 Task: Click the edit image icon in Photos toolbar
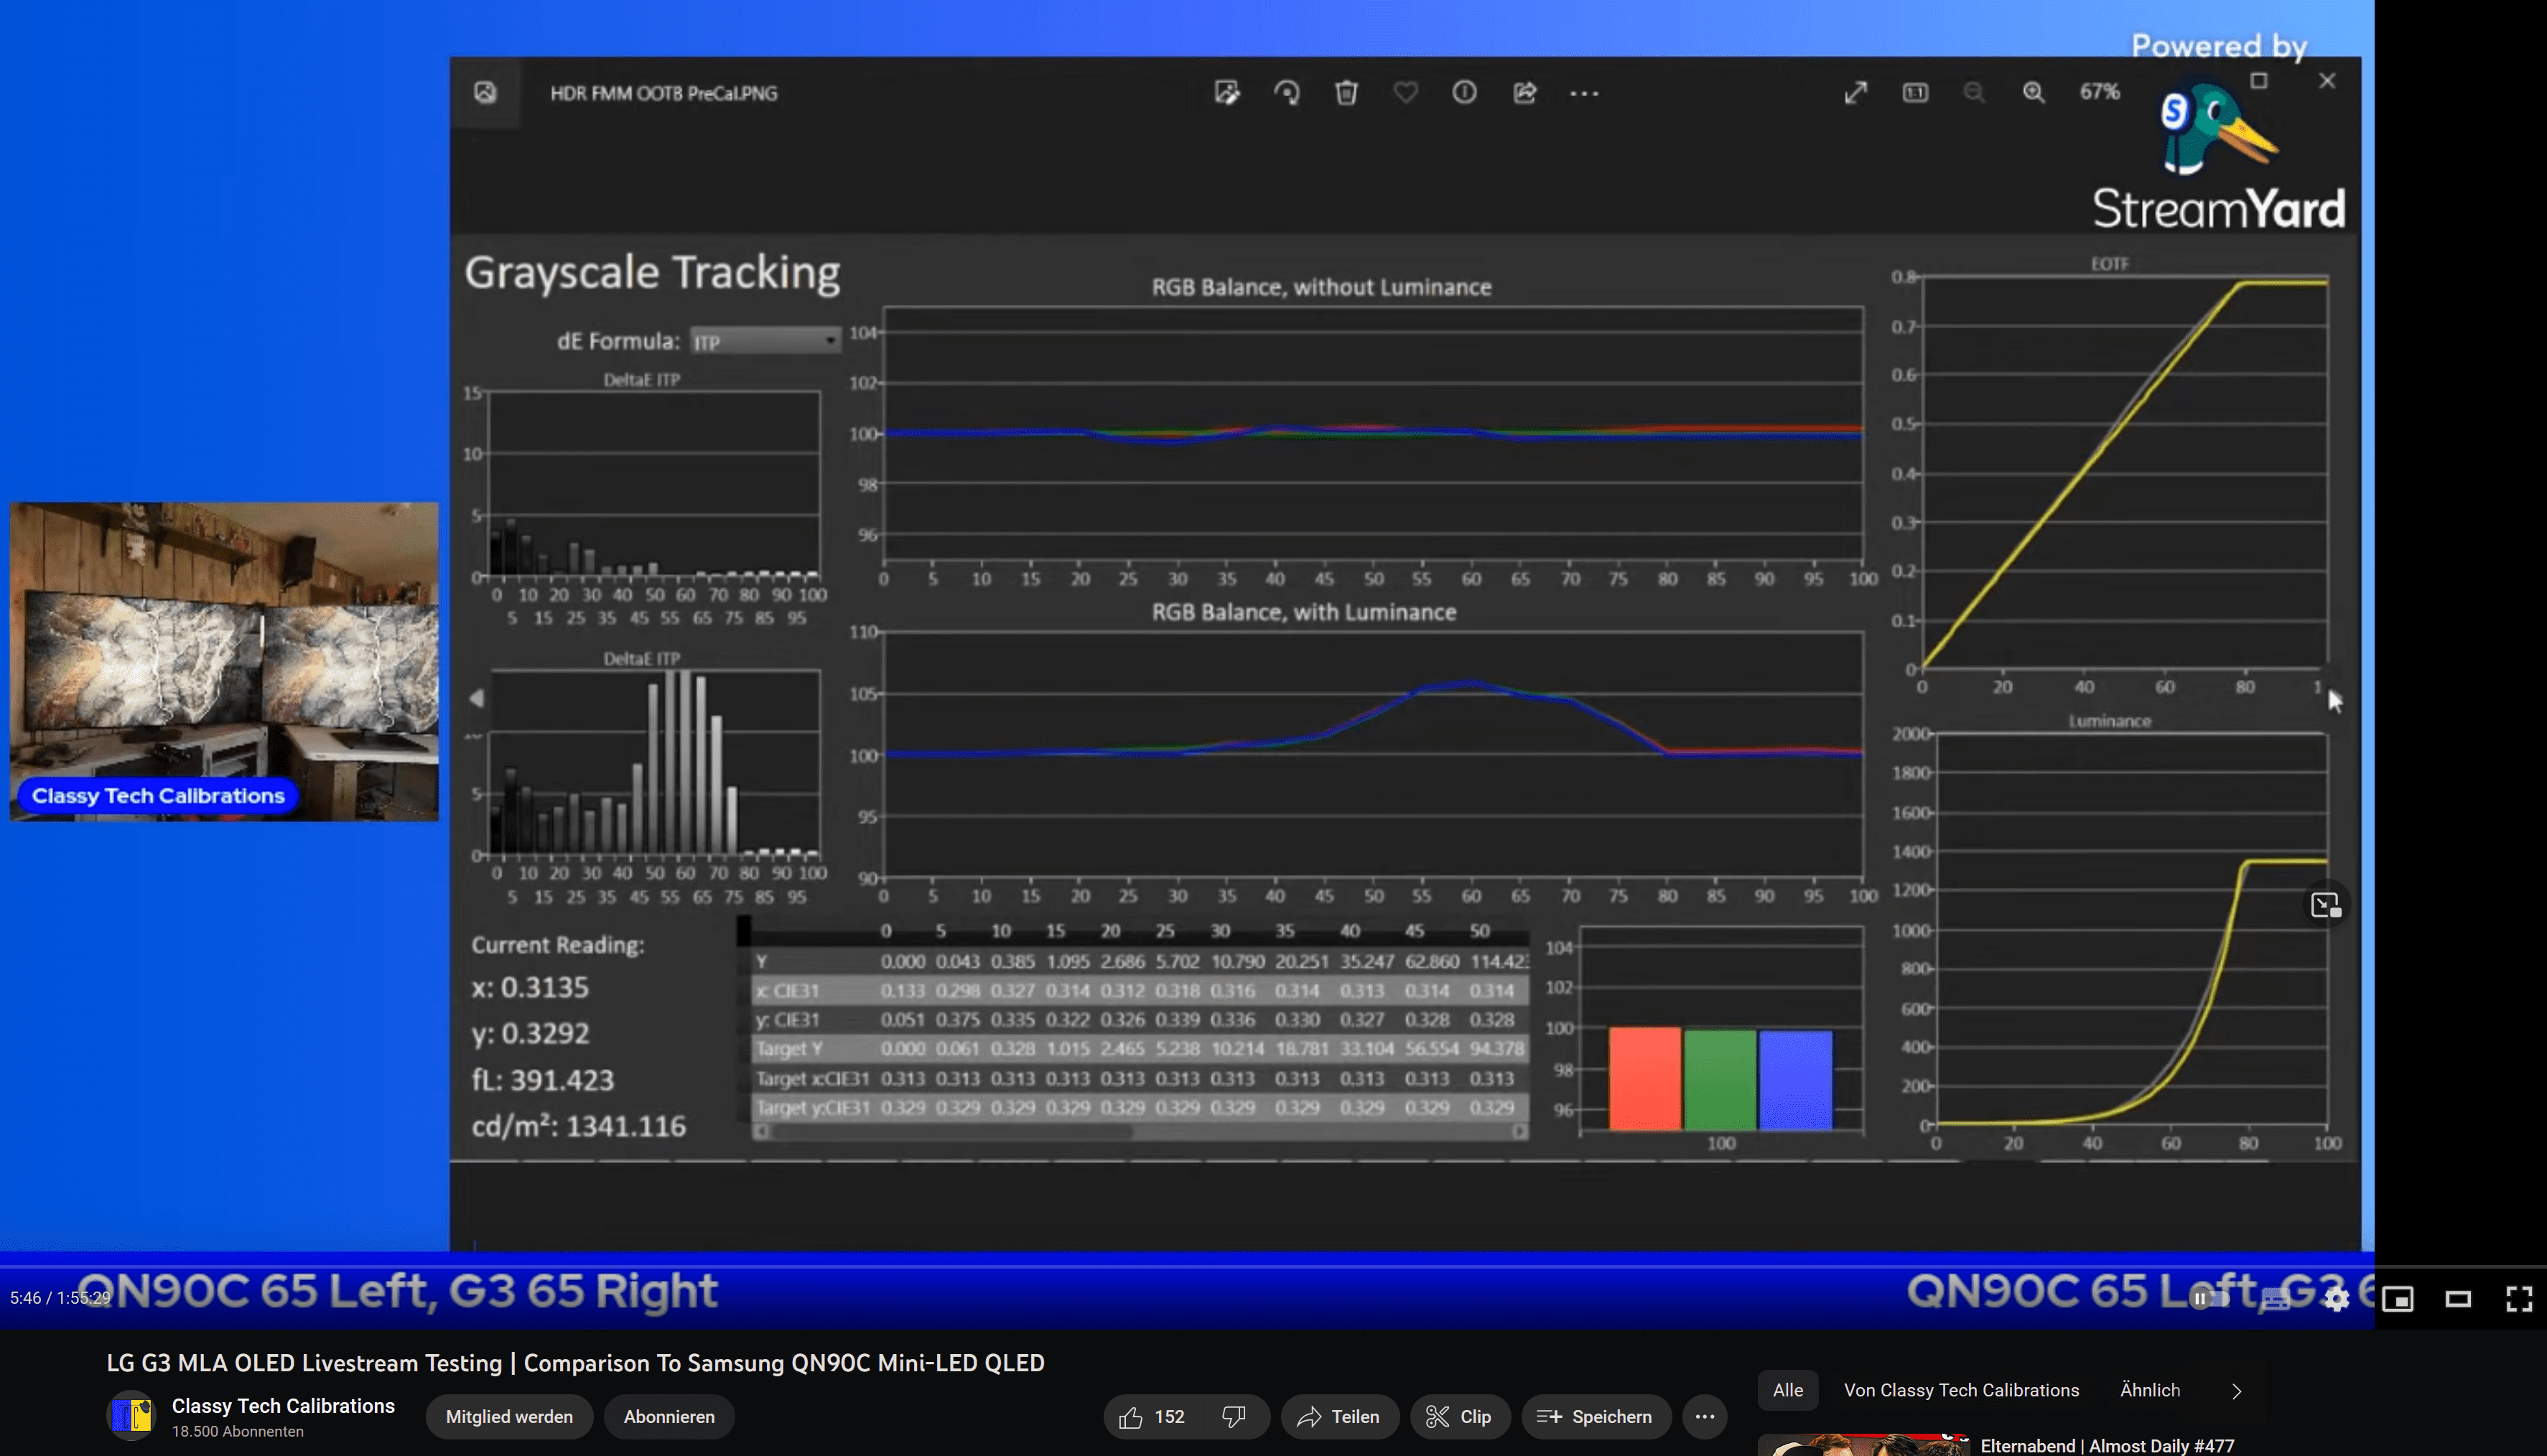(1227, 93)
